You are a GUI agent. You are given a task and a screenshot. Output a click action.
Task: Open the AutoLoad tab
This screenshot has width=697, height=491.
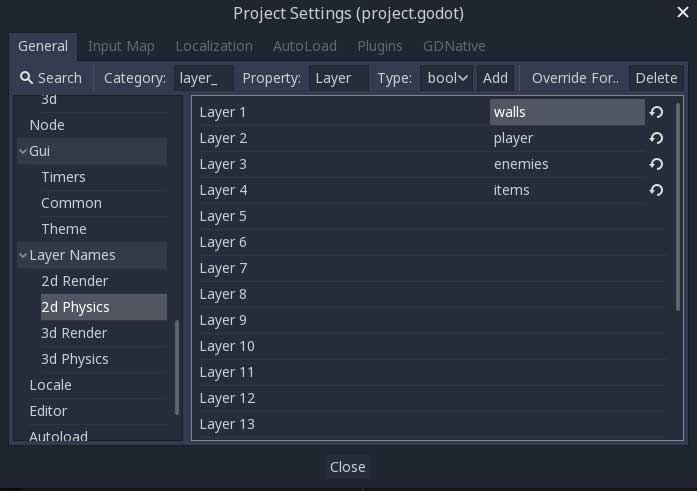(305, 46)
